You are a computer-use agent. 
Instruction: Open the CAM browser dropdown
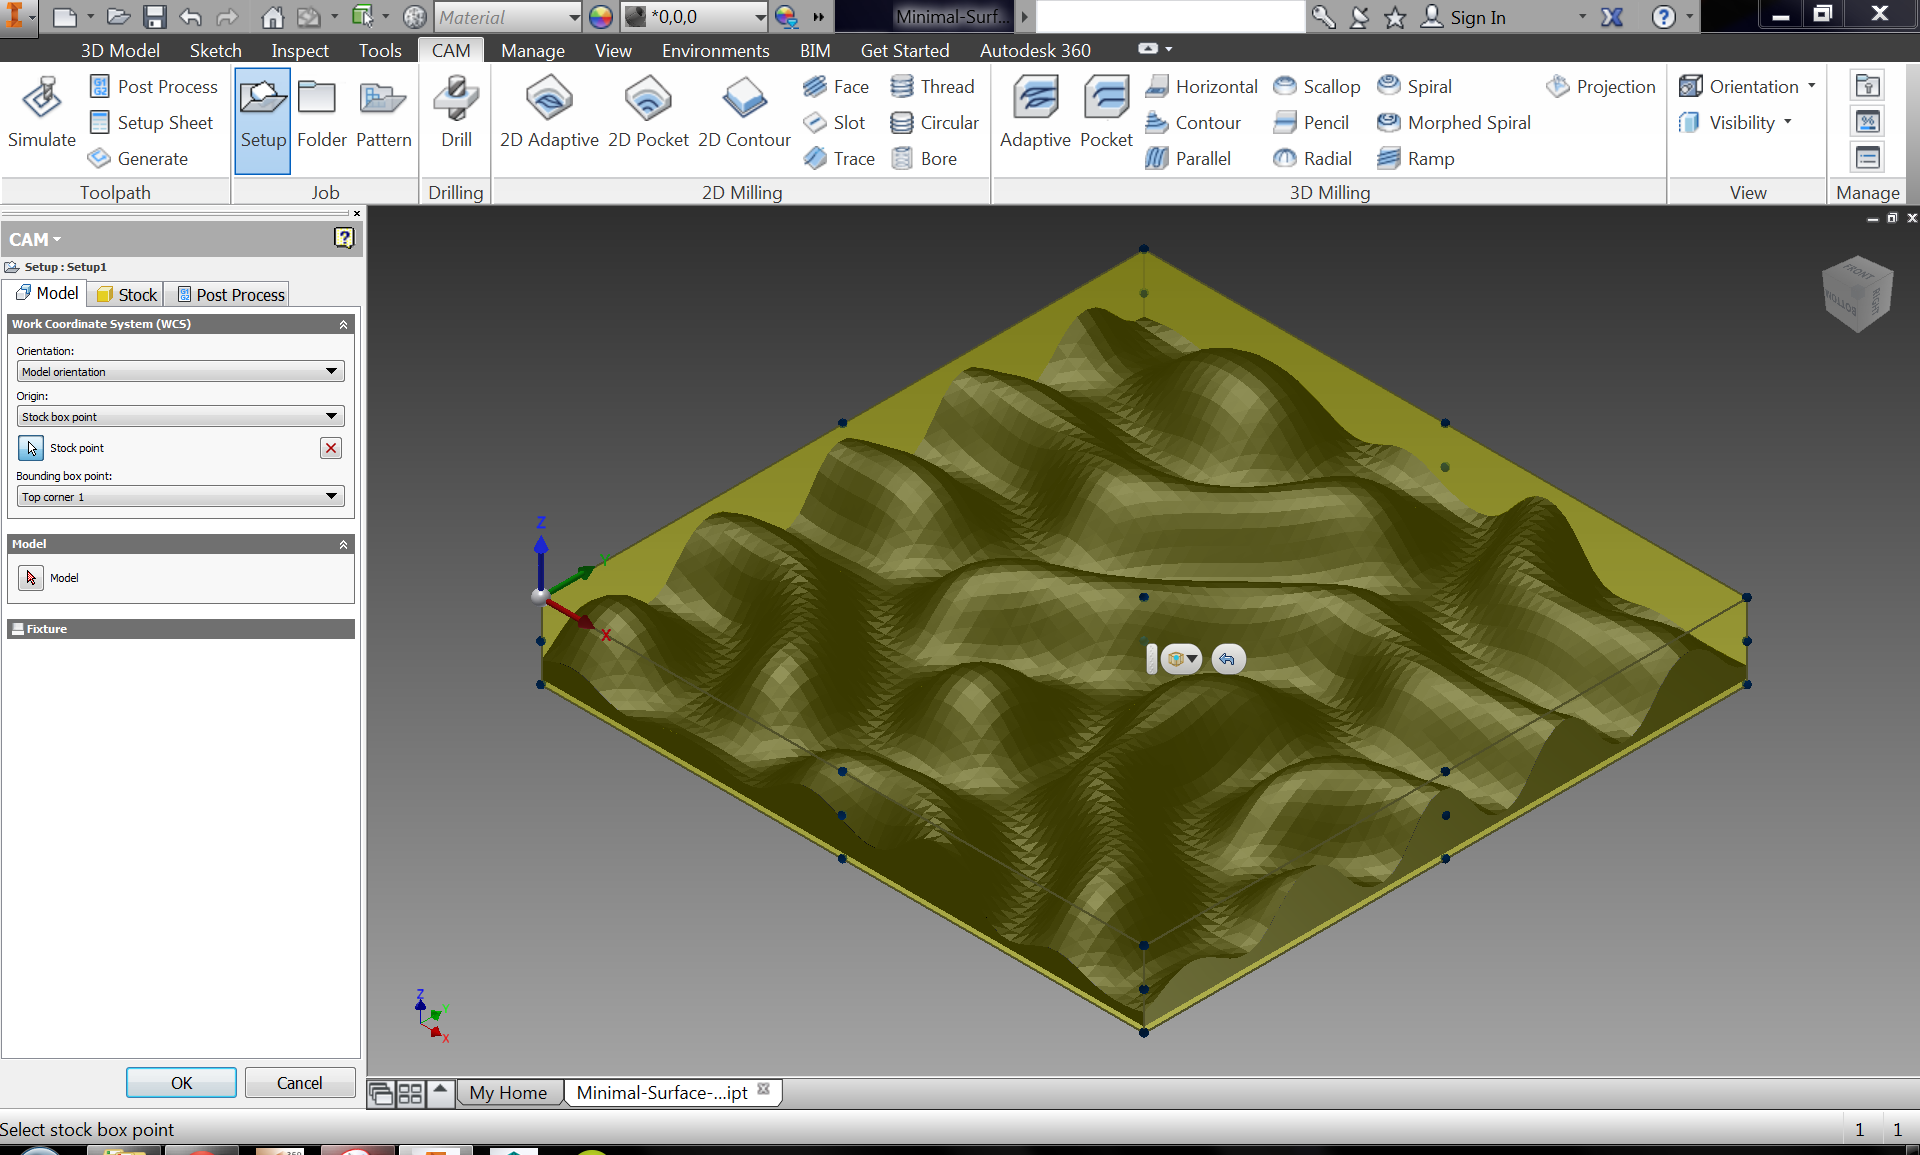tap(35, 240)
